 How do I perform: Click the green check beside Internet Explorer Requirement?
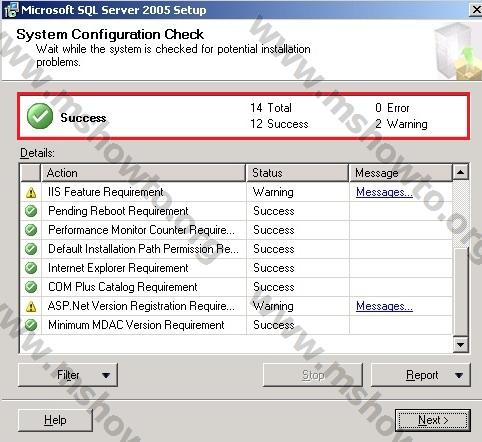(31, 268)
